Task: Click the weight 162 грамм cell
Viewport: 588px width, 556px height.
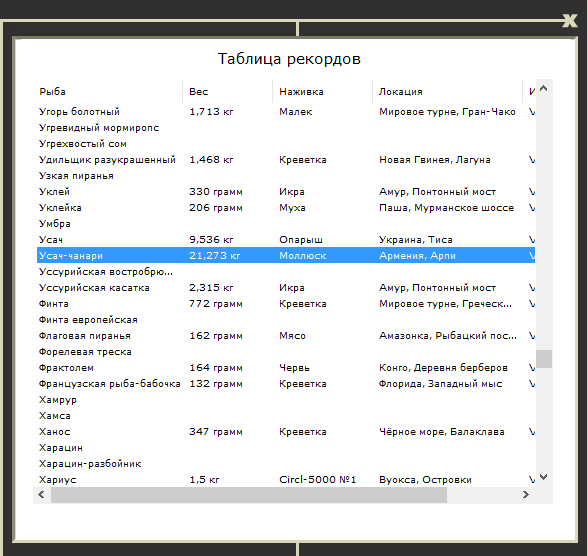Action: [216, 336]
